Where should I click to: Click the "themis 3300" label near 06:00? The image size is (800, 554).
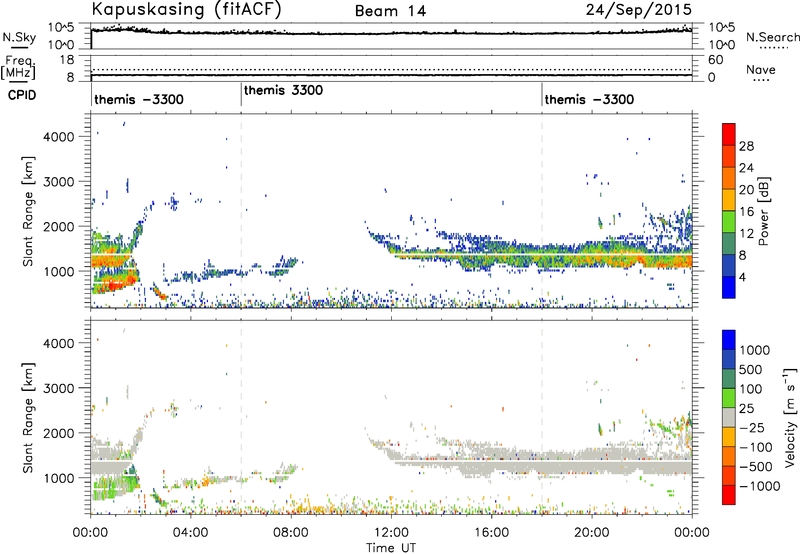tap(283, 90)
